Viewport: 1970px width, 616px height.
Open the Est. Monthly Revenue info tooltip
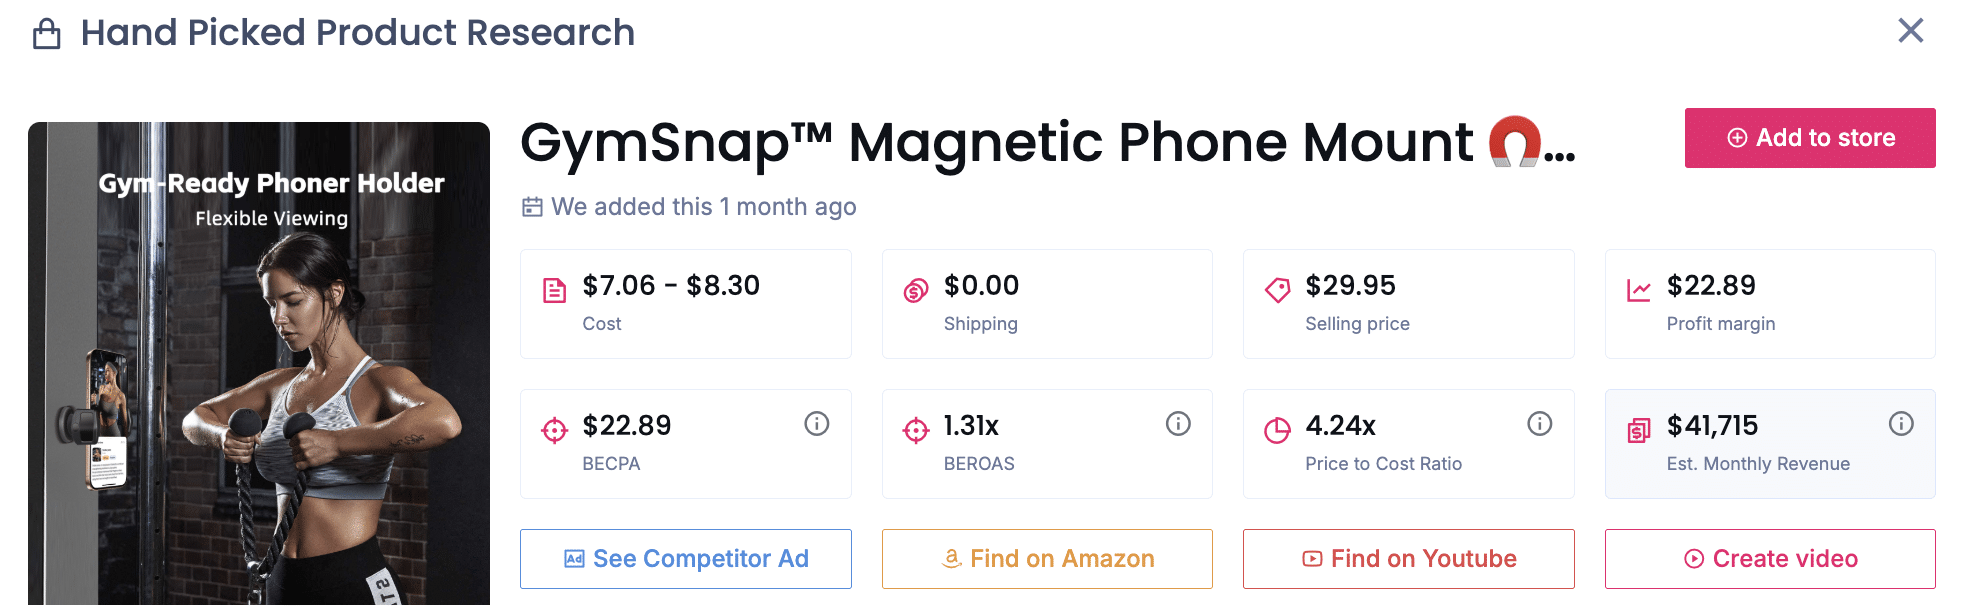(x=1901, y=424)
